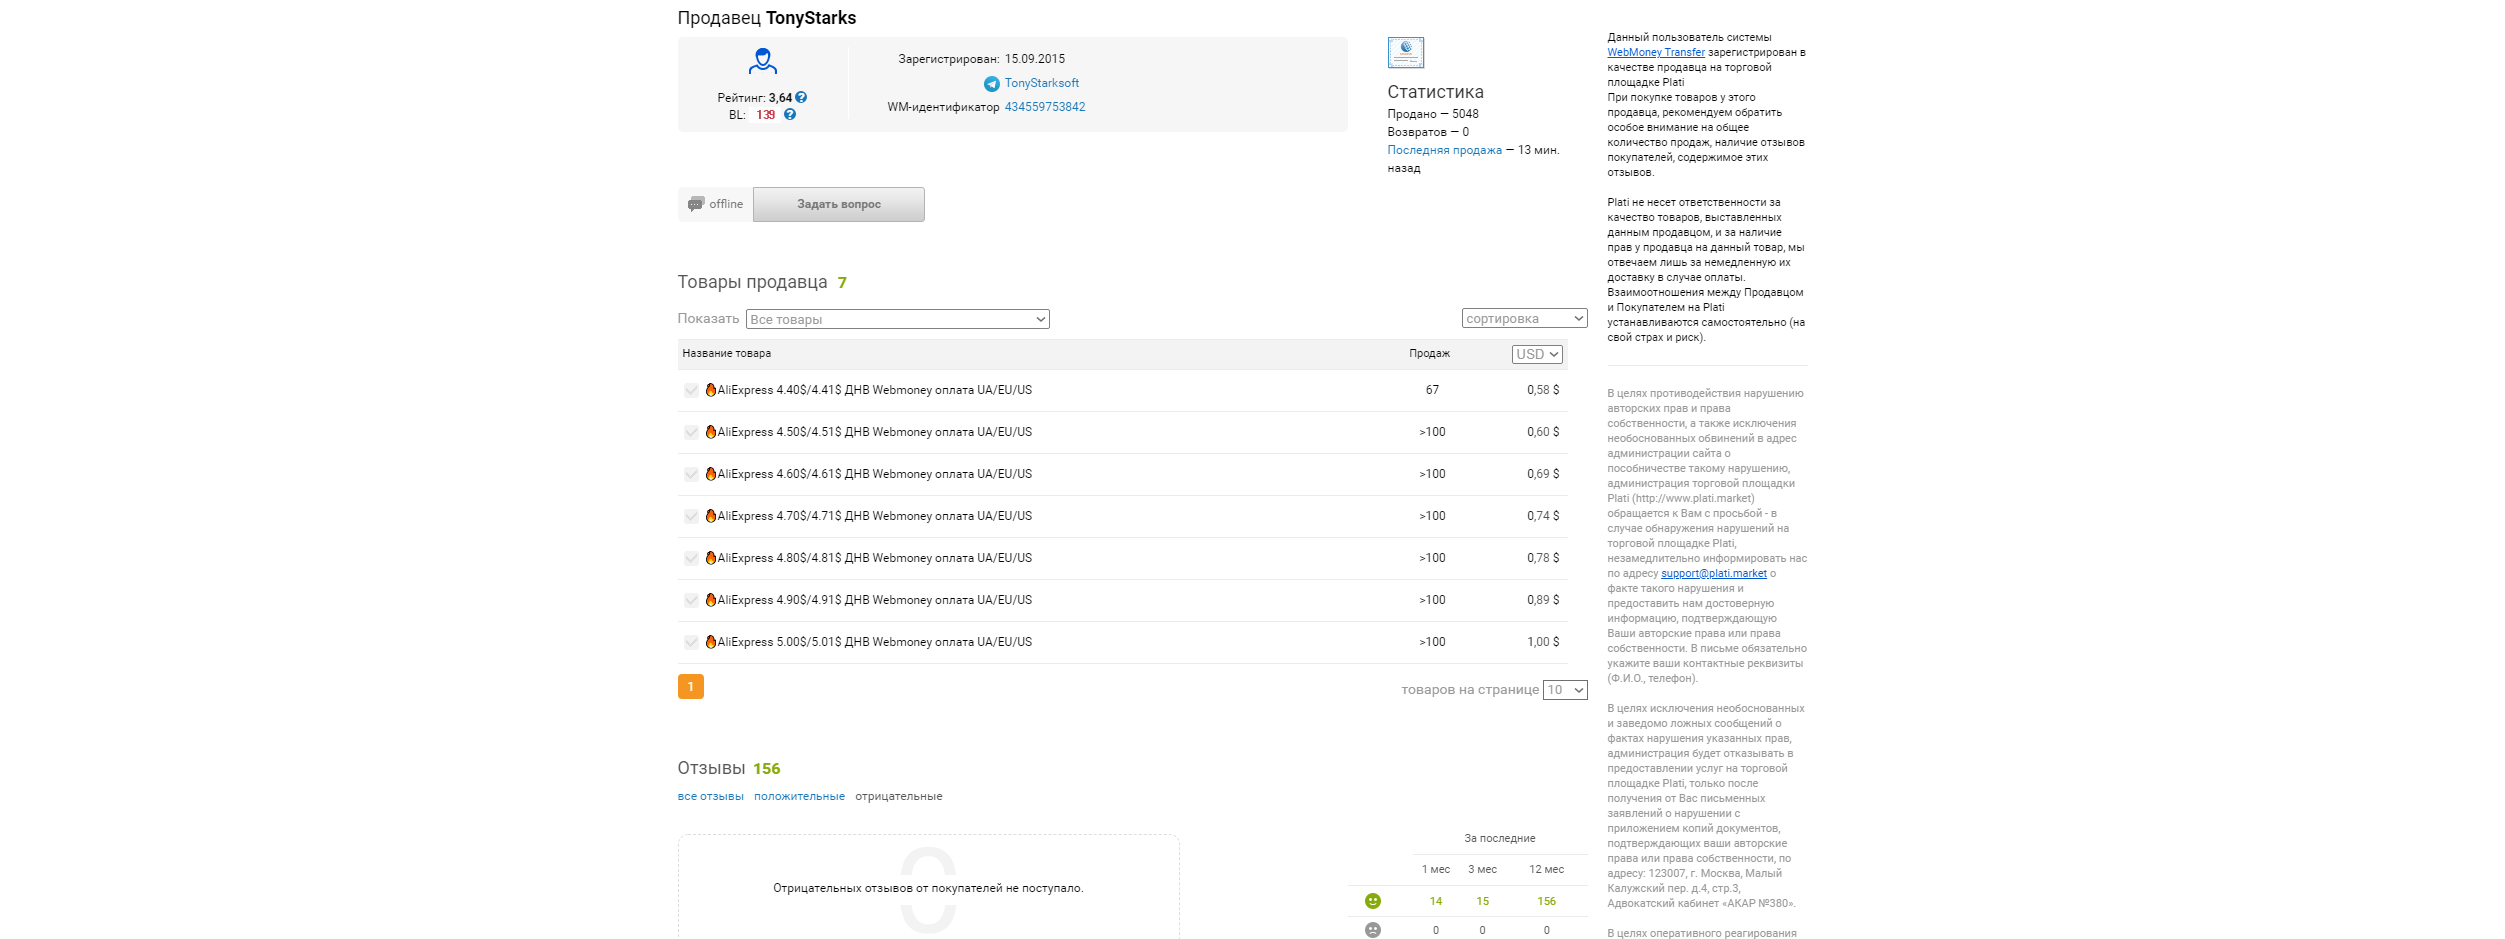Click the sales count 67
The width and height of the screenshot is (2505, 939).
[1432, 390]
